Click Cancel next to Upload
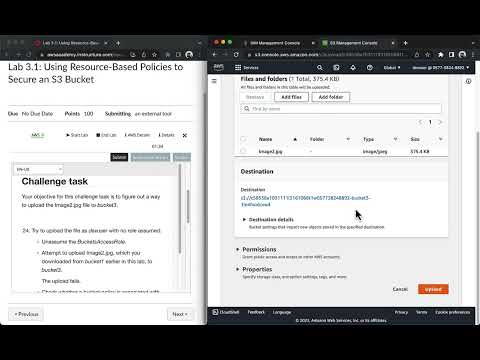 (400, 289)
